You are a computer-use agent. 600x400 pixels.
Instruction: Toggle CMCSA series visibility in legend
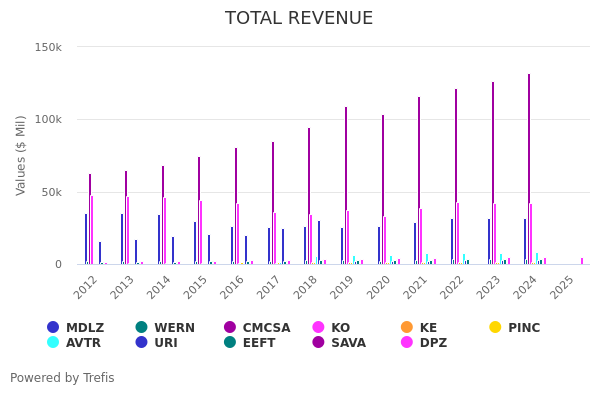point(256,328)
